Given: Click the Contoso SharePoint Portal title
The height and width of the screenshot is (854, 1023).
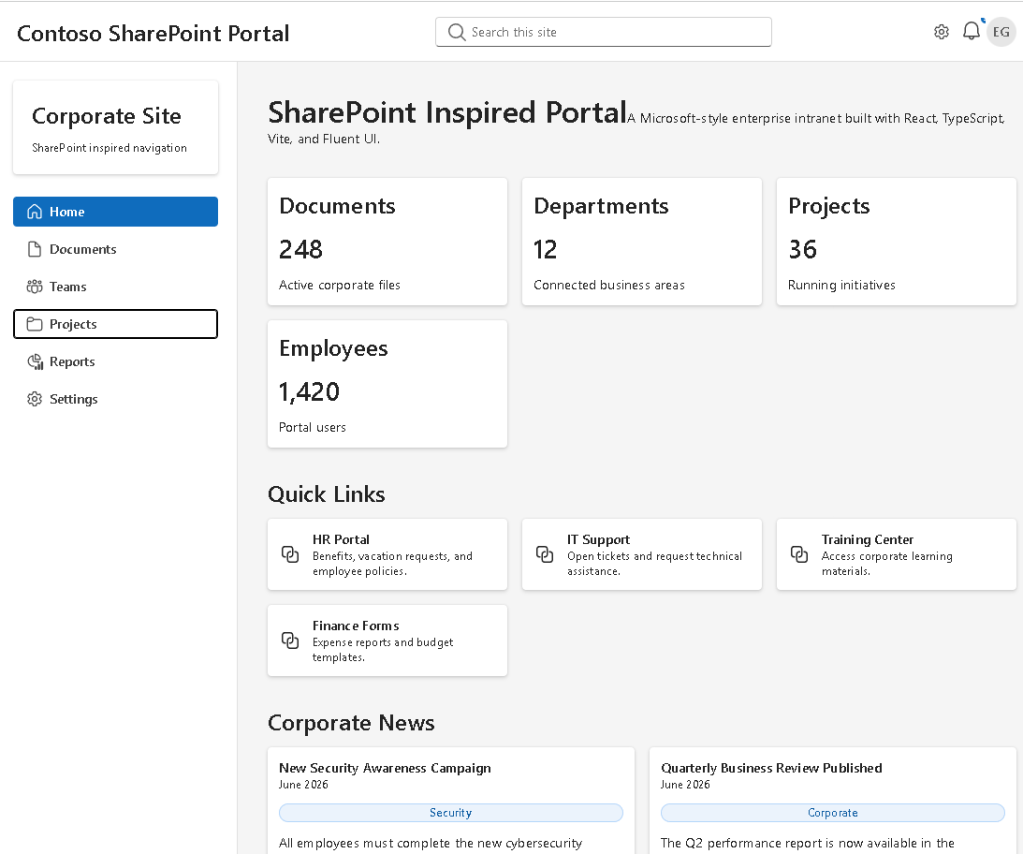Looking at the screenshot, I should point(153,33).
